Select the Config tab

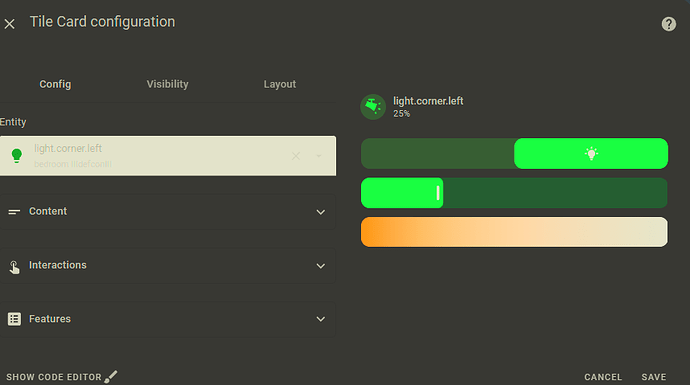55,84
